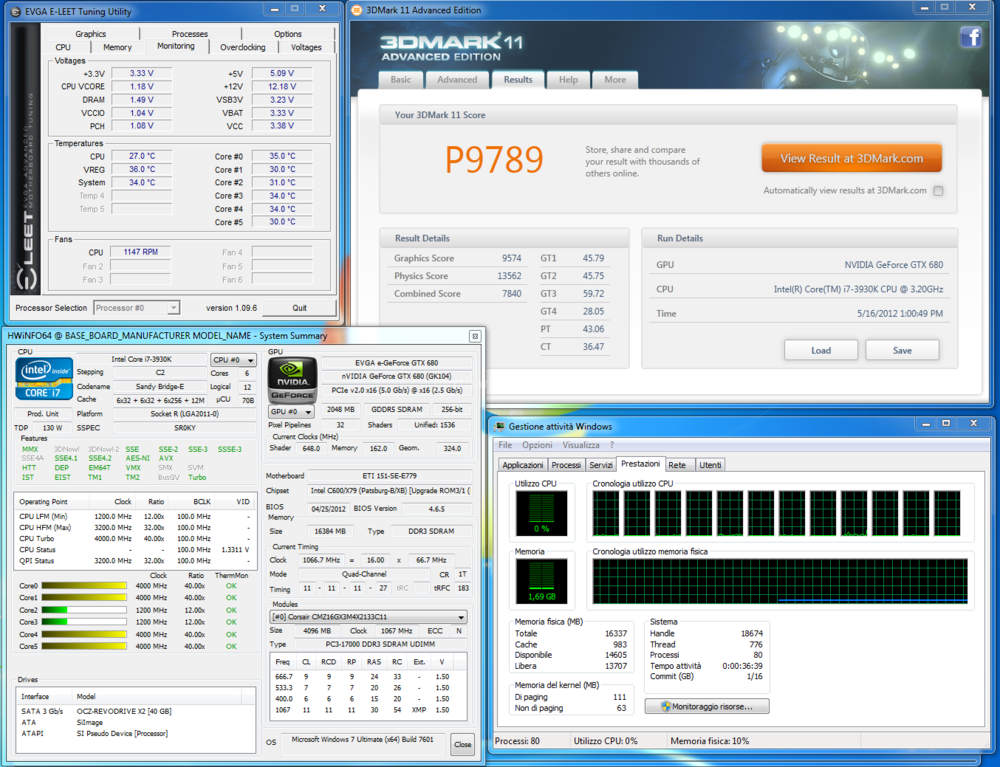1000x767 pixels.
Task: Click the Memoria 1,69 GB meter graph
Action: coord(541,581)
